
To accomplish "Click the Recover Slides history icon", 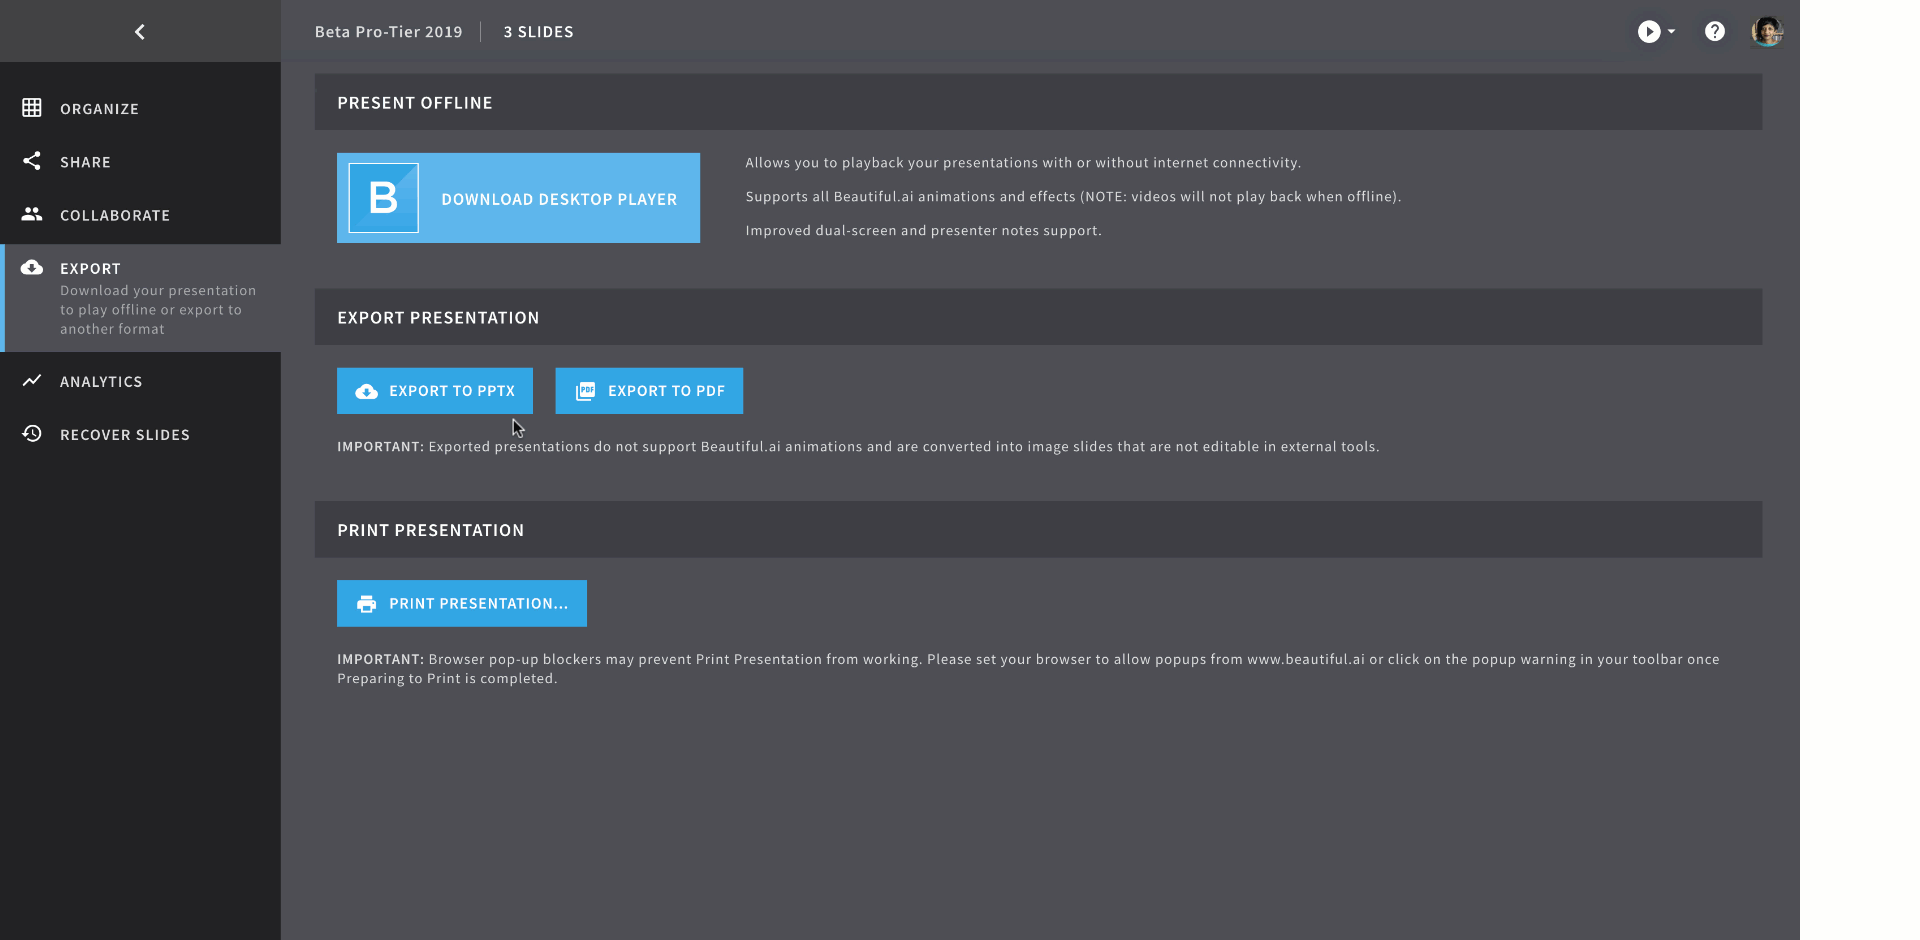I will pos(32,434).
